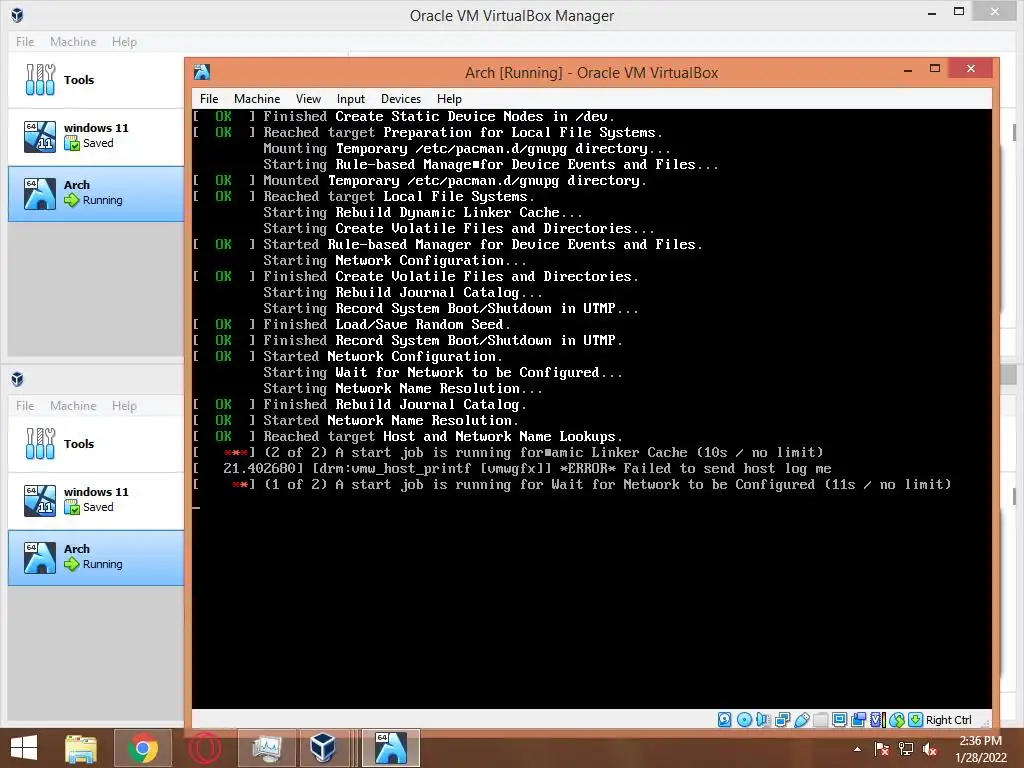Maximize the Arch VM window
Screen dimensions: 1024x768
point(935,69)
